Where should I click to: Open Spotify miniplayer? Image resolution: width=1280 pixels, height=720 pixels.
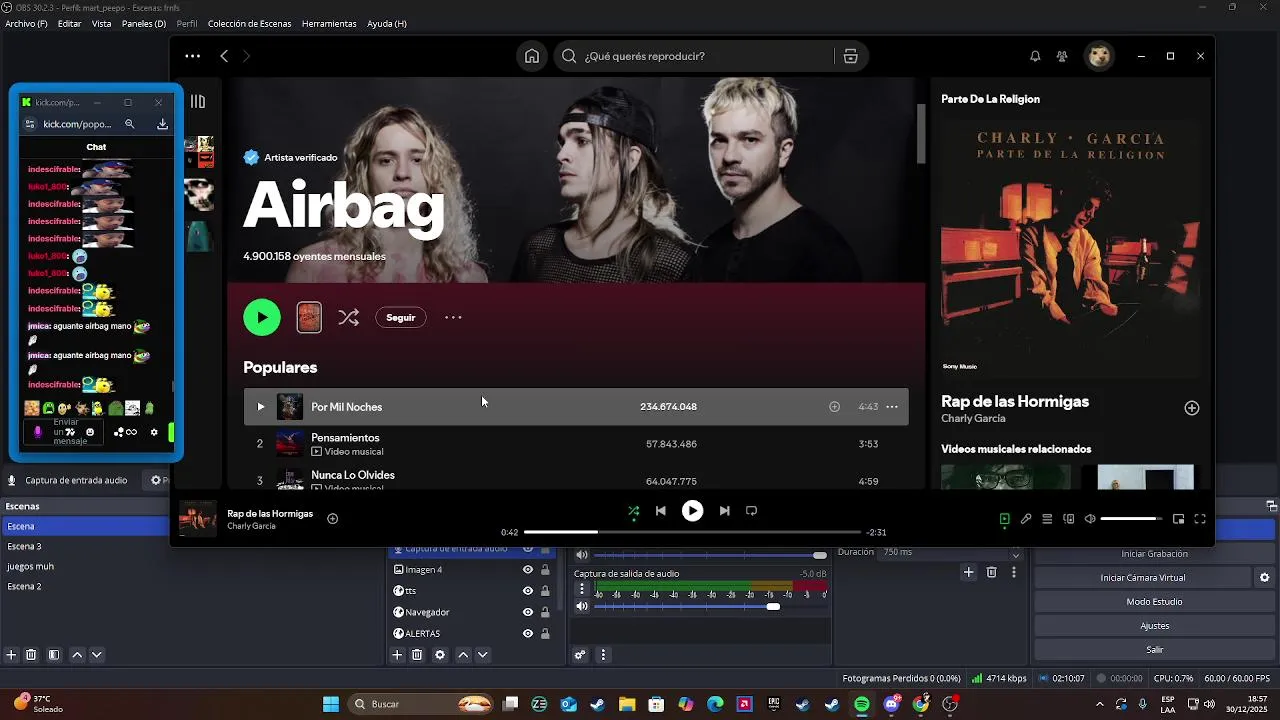pos(1178,519)
